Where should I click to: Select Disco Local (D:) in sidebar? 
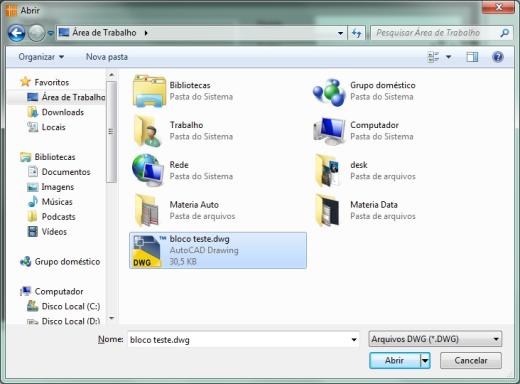click(x=71, y=321)
